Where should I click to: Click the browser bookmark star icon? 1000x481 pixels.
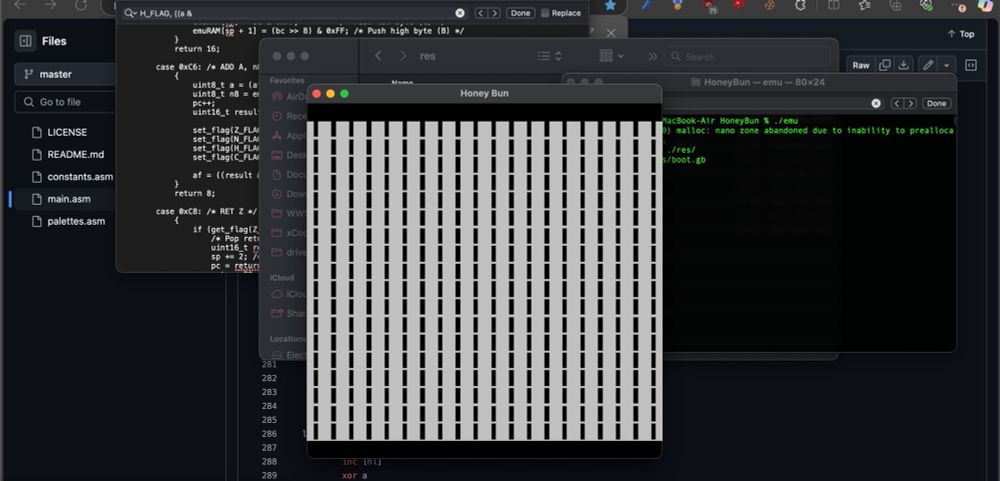(610, 5)
